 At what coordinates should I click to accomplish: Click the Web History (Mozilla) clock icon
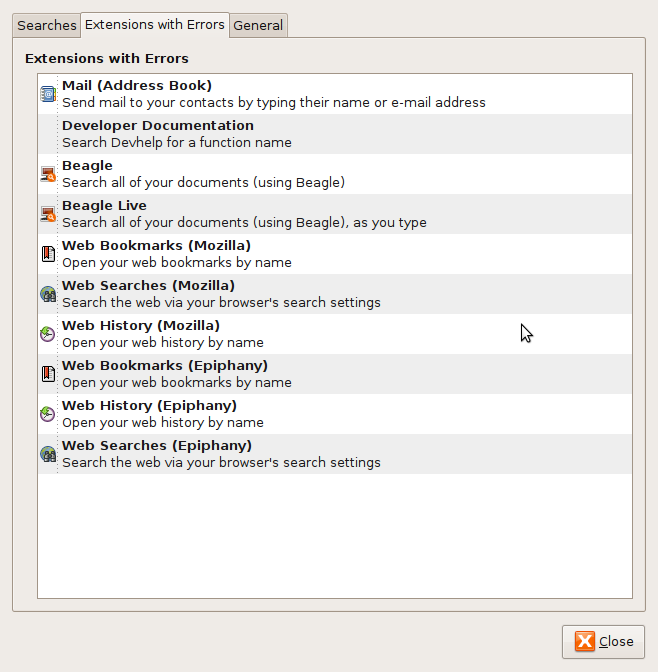(x=48, y=334)
